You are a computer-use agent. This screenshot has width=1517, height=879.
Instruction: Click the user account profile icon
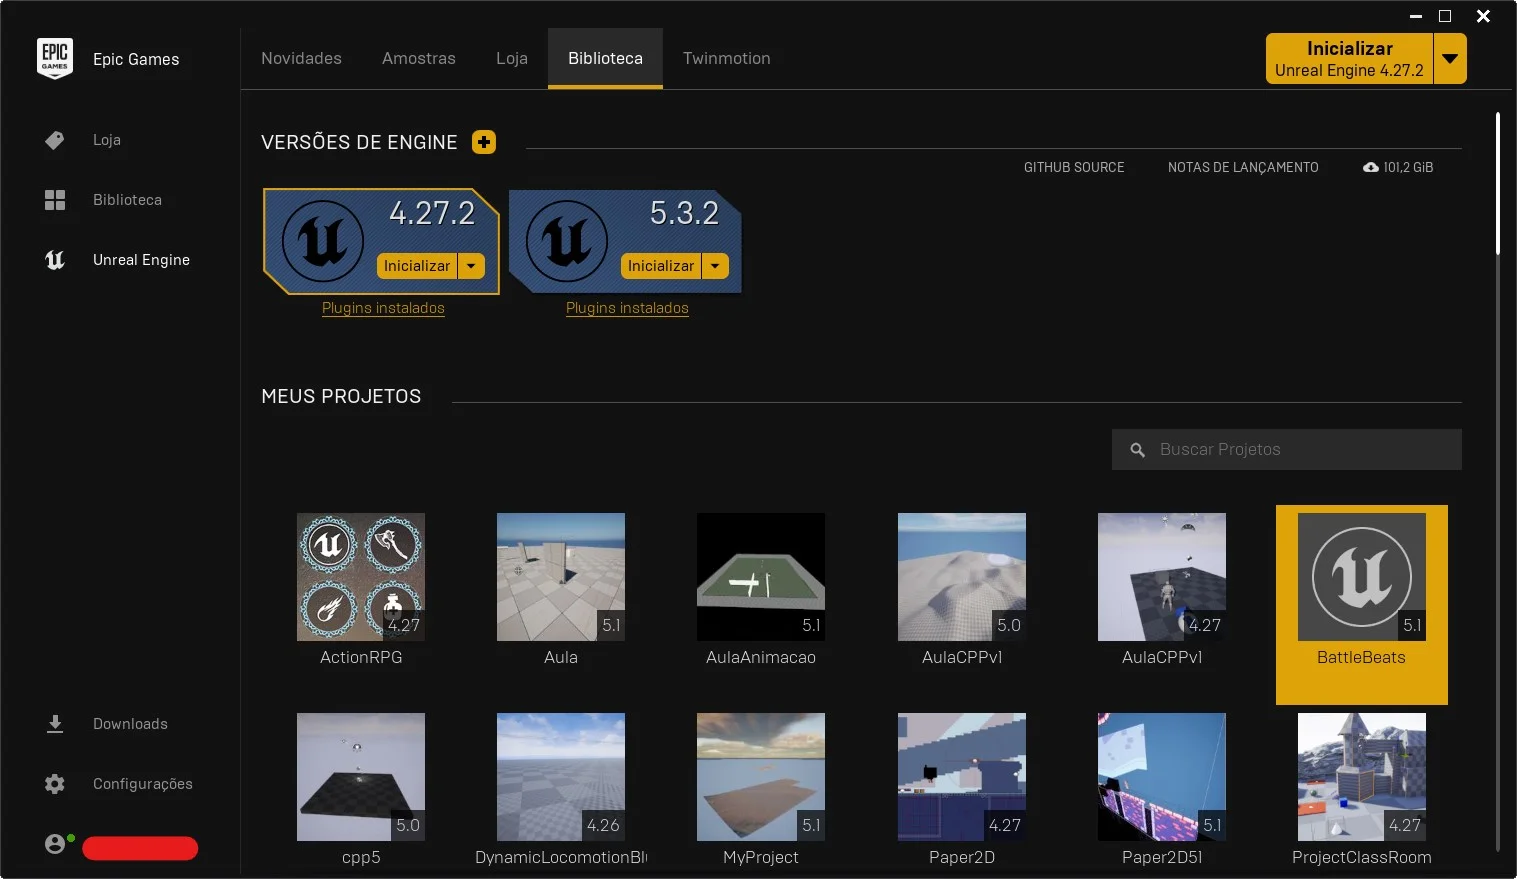(x=55, y=844)
